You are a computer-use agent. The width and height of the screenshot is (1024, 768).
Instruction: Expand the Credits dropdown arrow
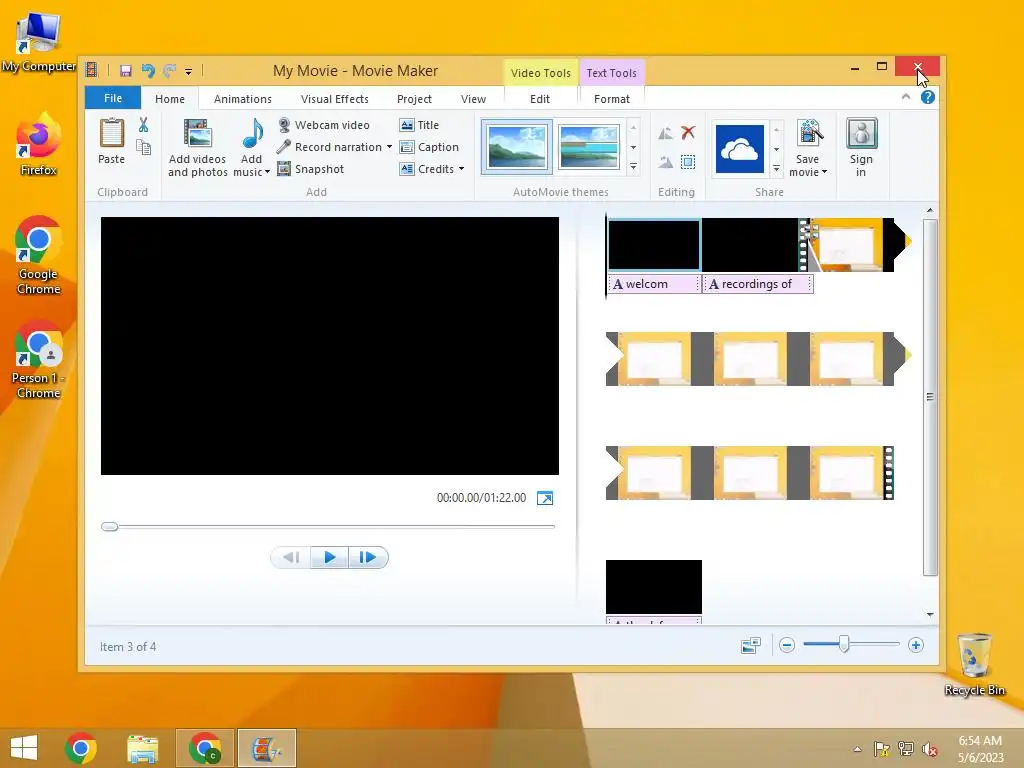(461, 169)
